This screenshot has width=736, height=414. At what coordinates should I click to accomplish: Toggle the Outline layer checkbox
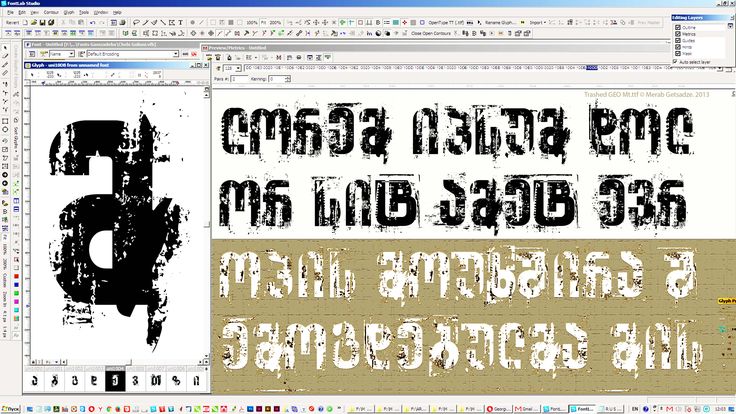click(678, 27)
